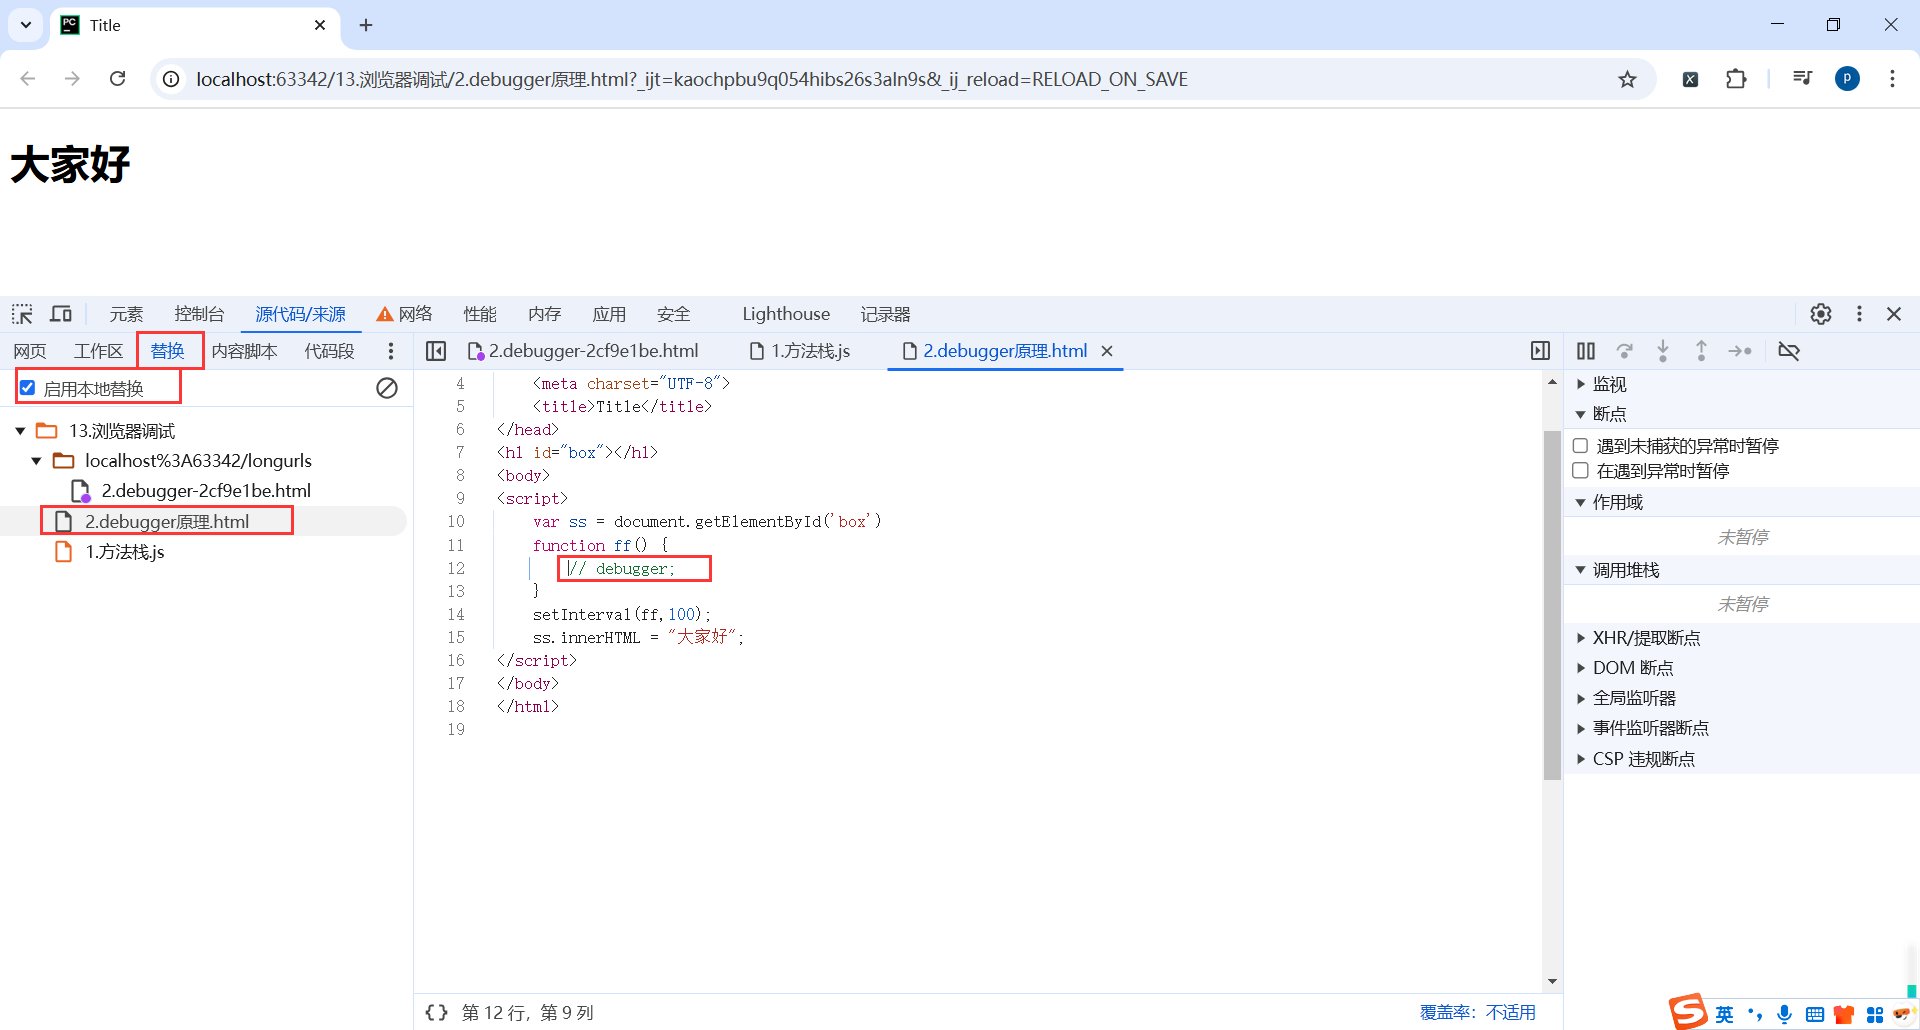Expand the 全局监听器 section

(1581, 698)
